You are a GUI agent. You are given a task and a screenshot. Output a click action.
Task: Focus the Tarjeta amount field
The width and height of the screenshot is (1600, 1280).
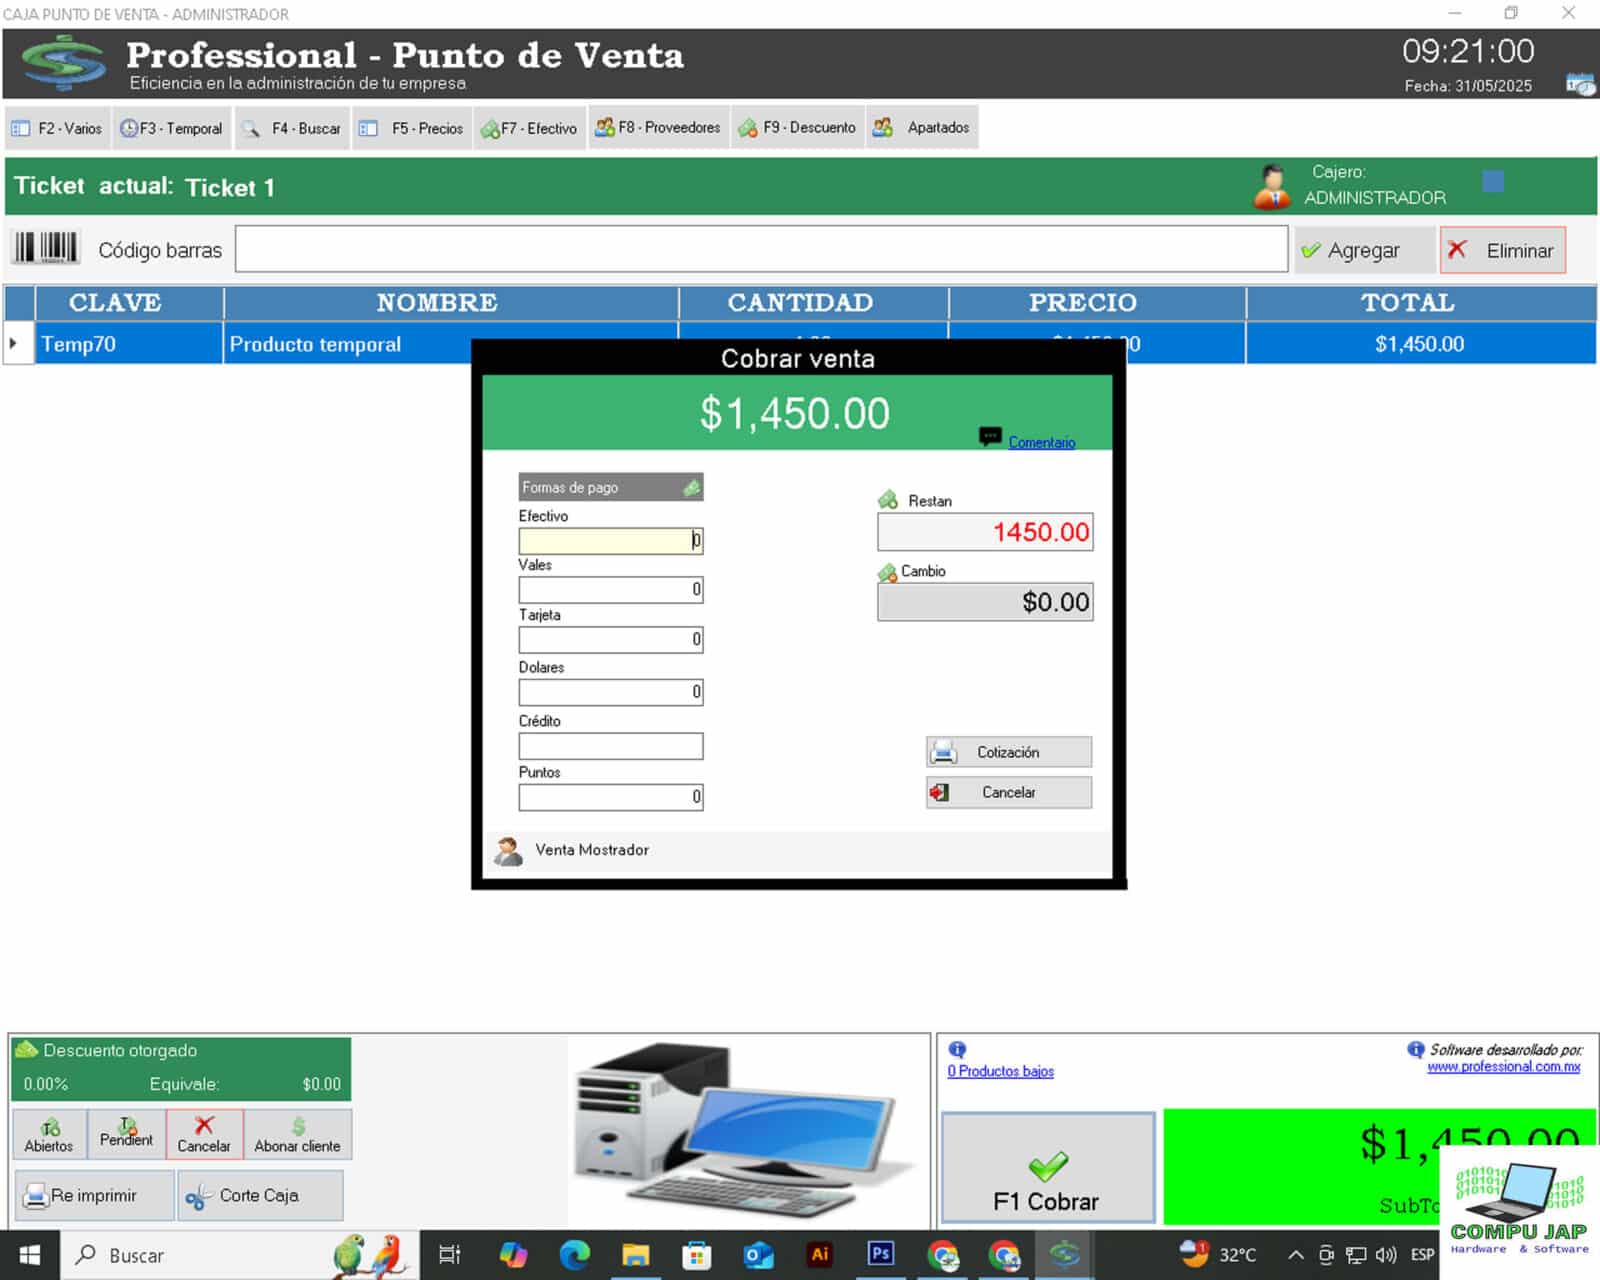(x=611, y=640)
